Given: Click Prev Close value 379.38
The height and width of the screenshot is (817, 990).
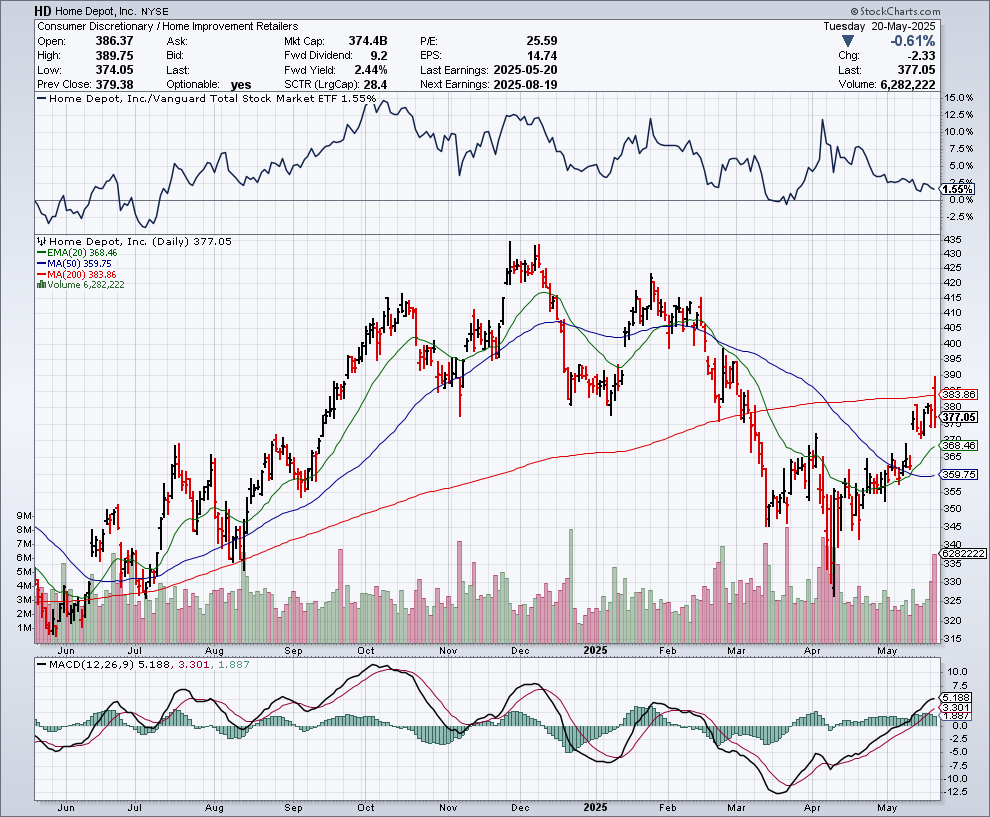Looking at the screenshot, I should click(x=114, y=85).
